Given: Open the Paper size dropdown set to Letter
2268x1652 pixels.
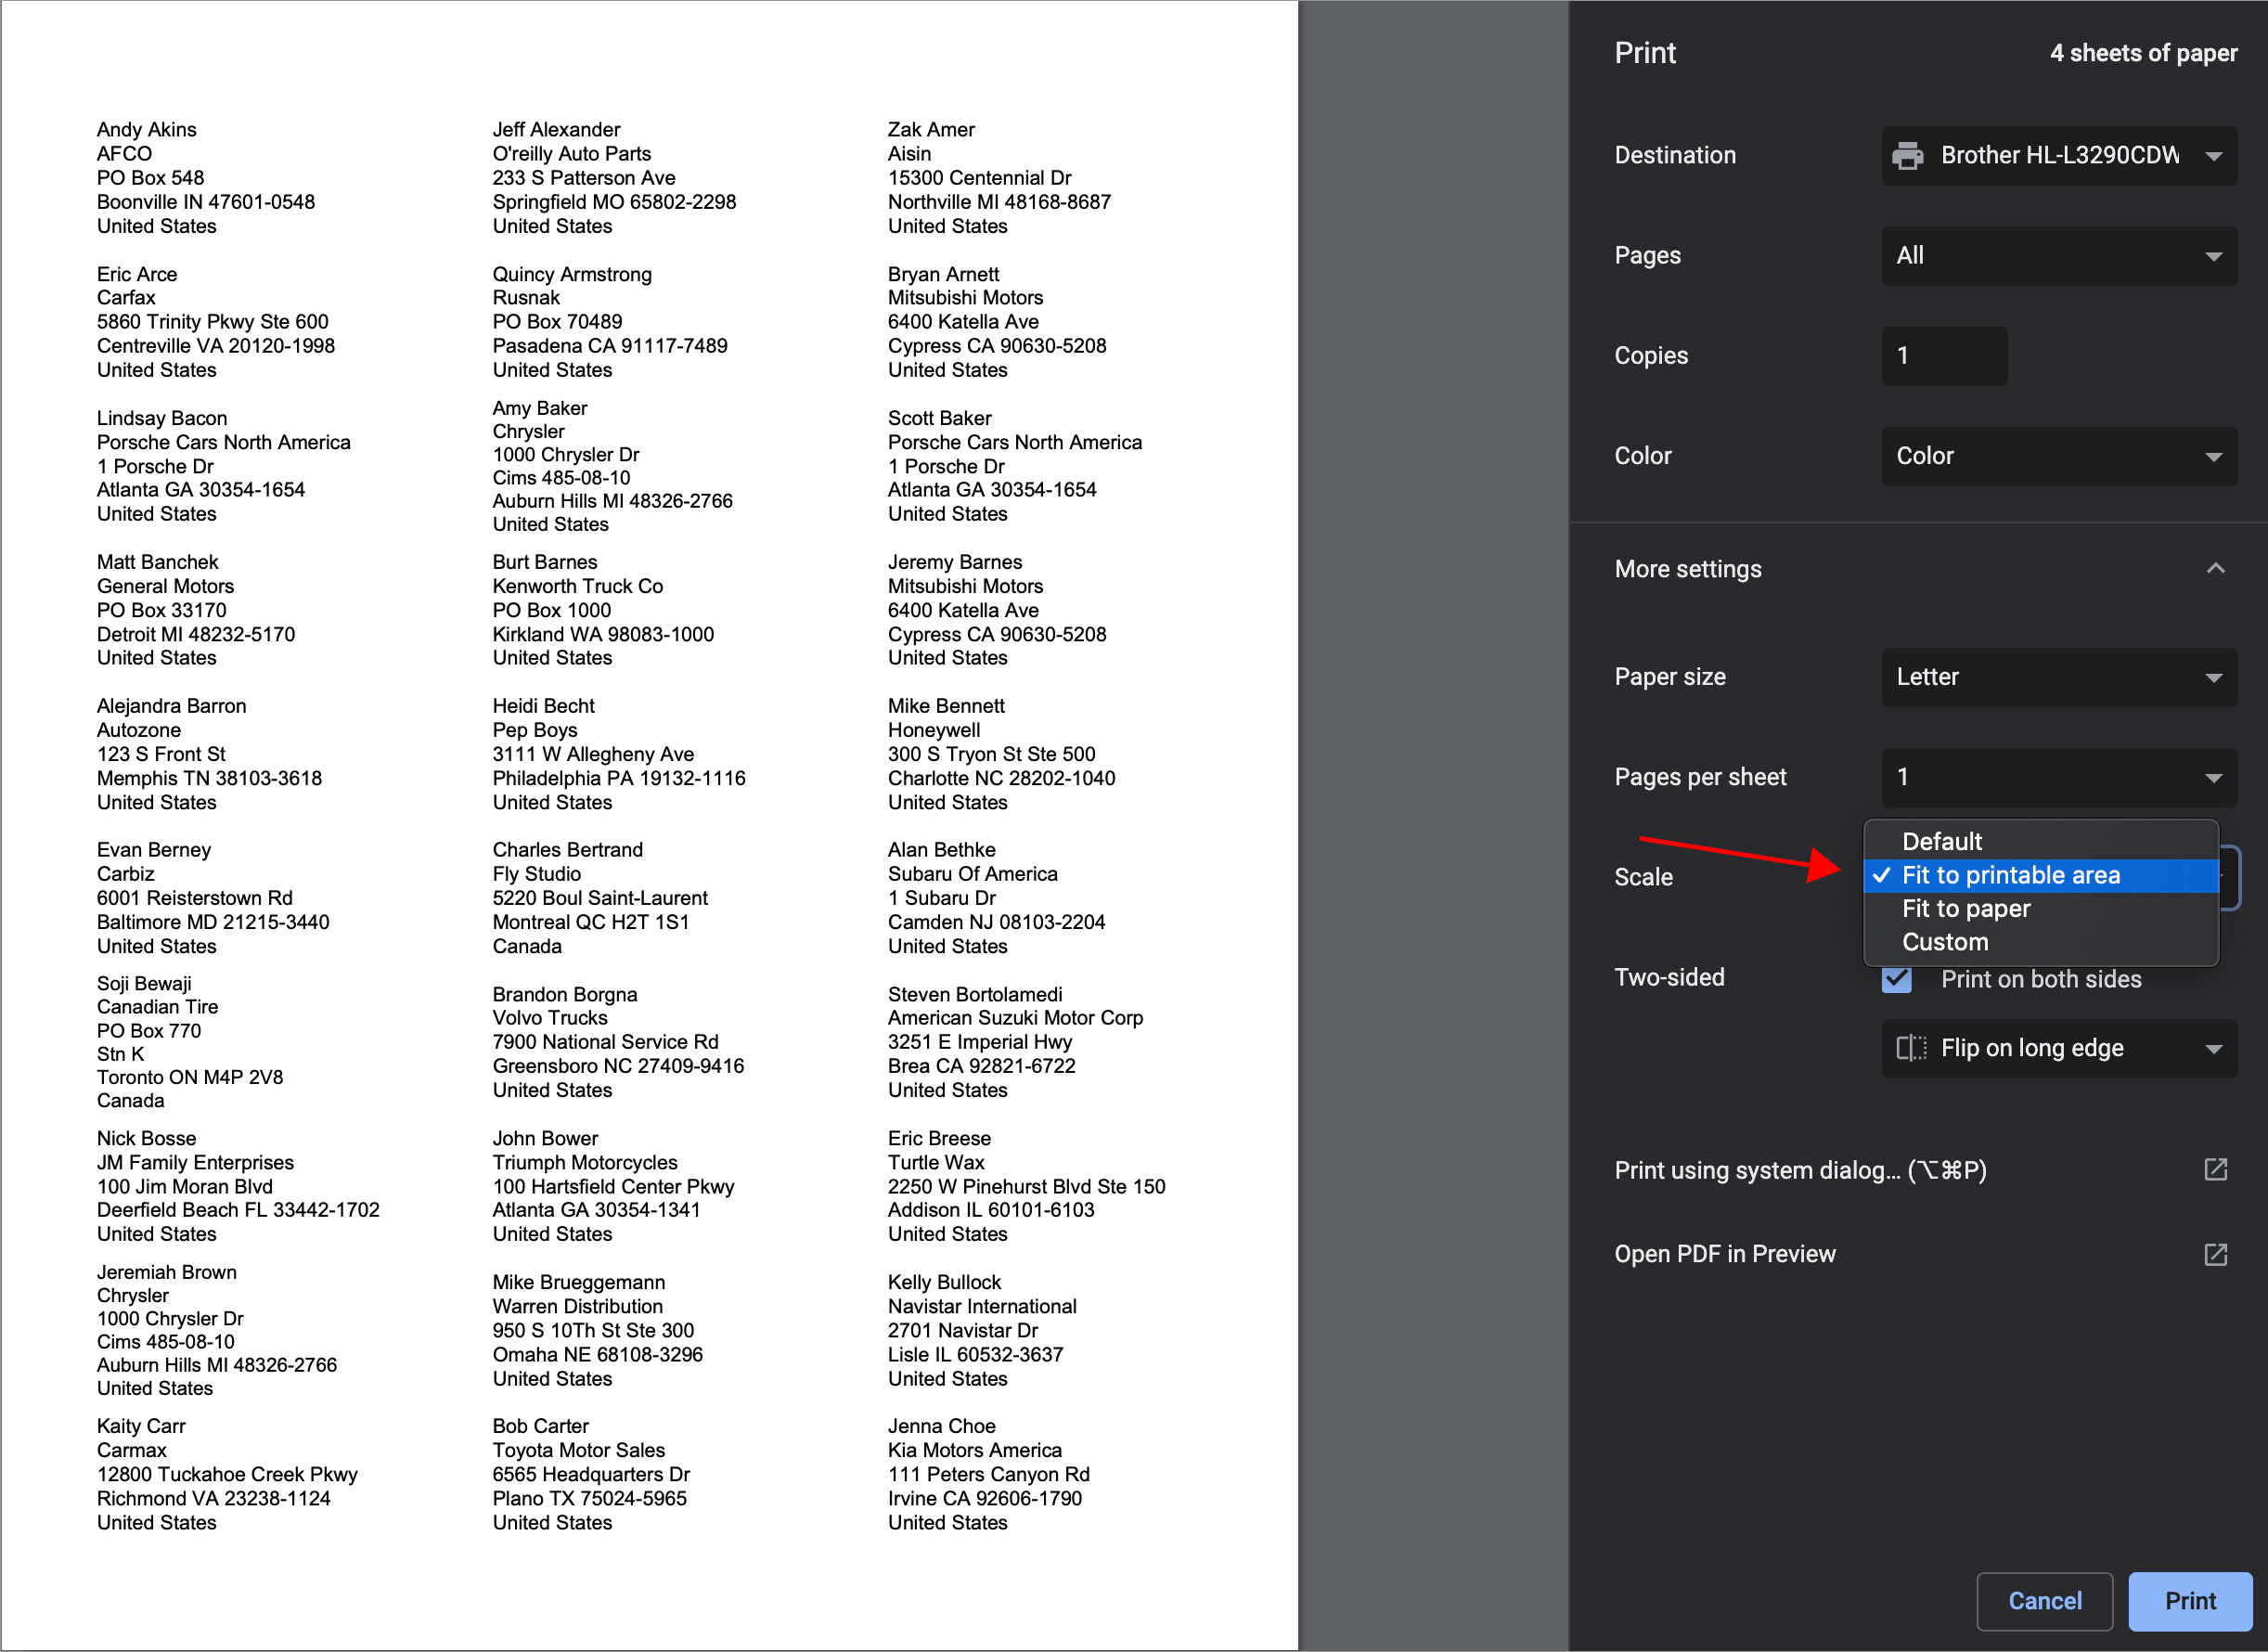Looking at the screenshot, I should tap(2059, 677).
